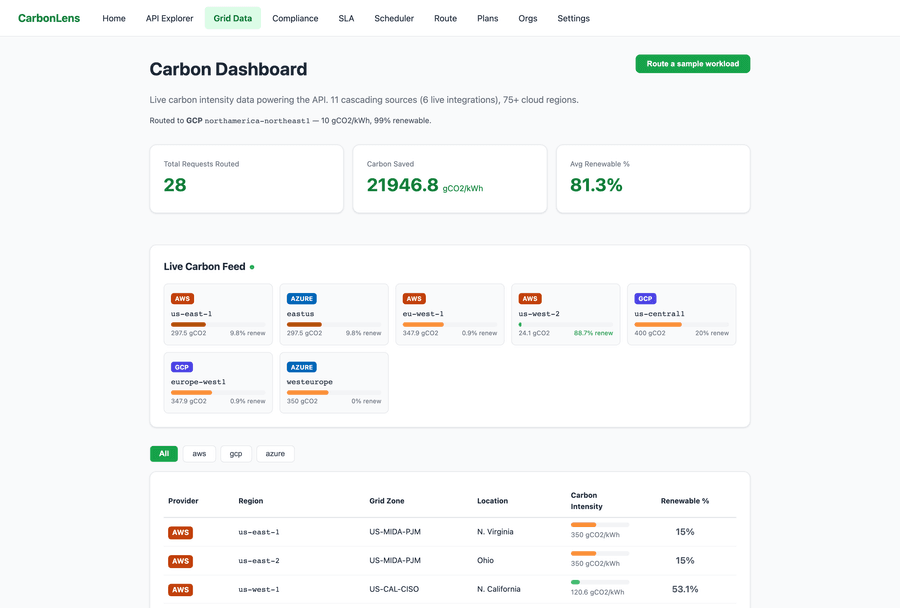The width and height of the screenshot is (900, 608).
Task: Click AWS badge in us-east-2 table row
Action: 180,561
